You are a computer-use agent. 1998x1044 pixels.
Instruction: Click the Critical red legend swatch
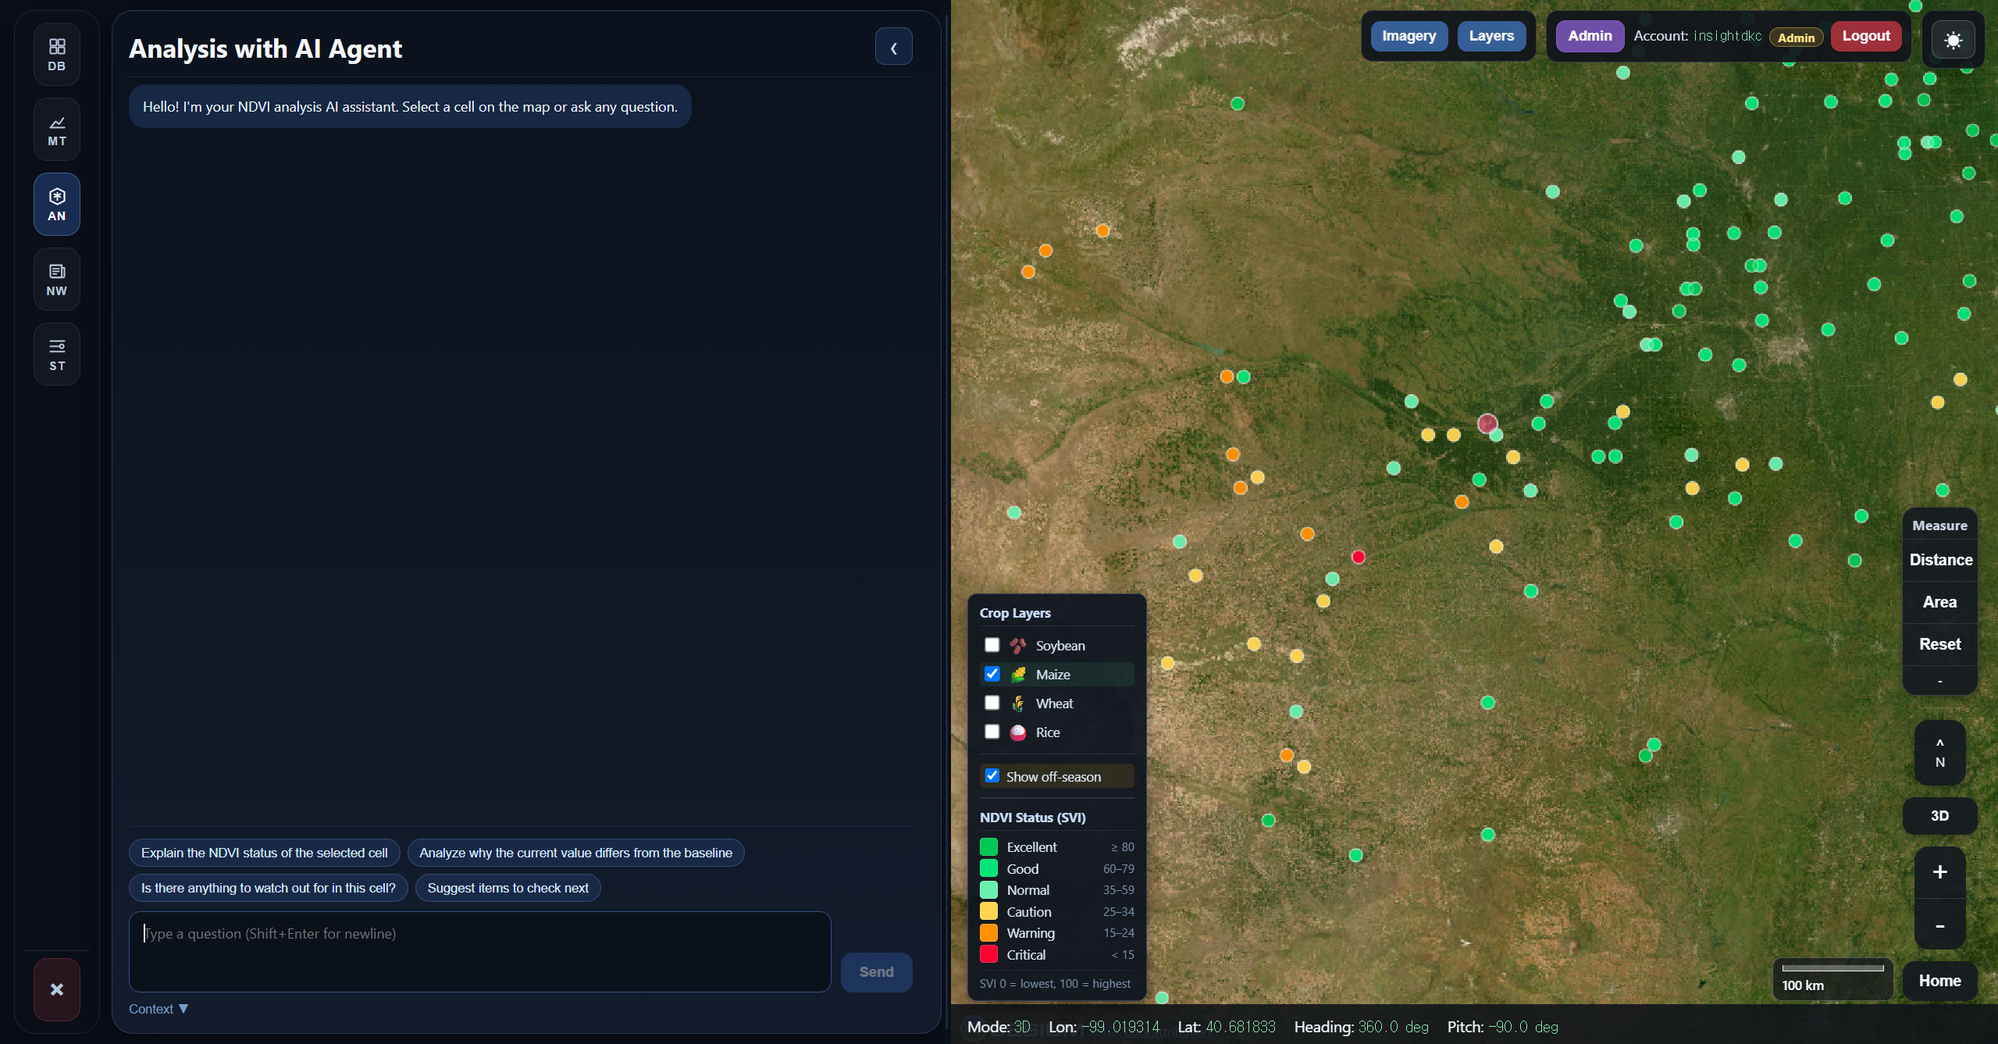(x=989, y=955)
